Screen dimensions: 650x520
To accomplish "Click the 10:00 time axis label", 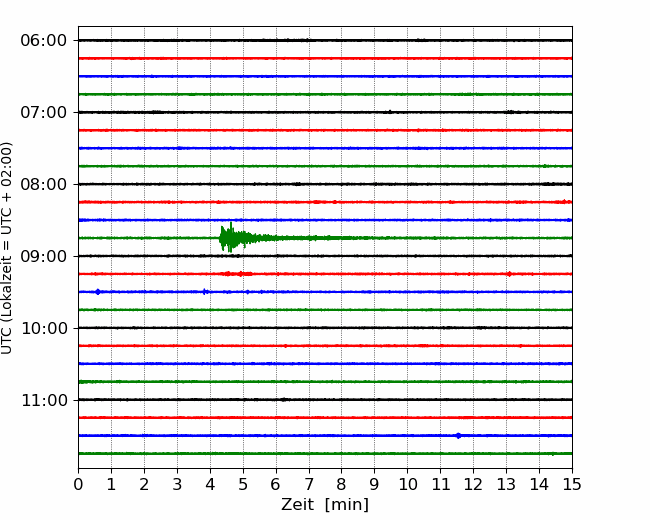I will [x=44, y=328].
